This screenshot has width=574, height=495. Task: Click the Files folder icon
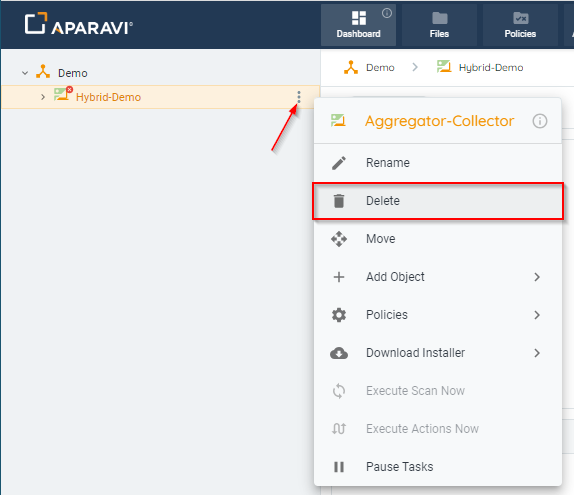(x=439, y=18)
